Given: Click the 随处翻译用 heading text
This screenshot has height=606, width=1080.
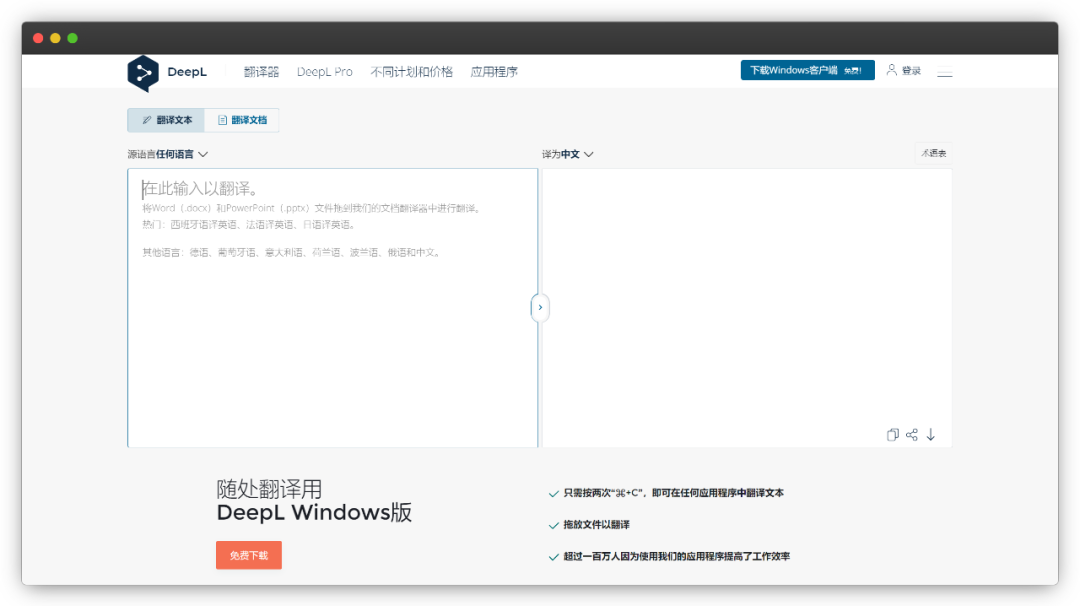Looking at the screenshot, I should pyautogui.click(x=269, y=489).
